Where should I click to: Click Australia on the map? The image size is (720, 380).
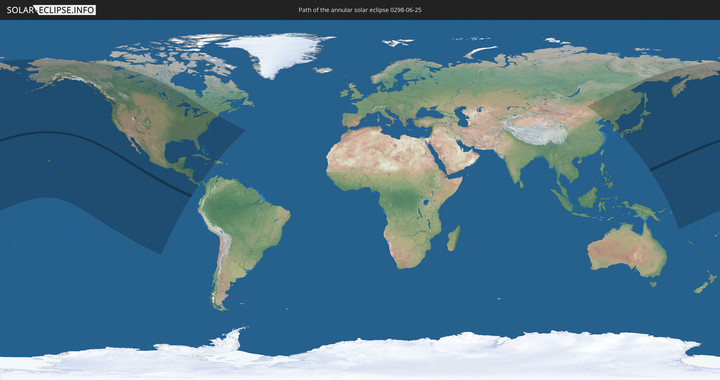627,250
